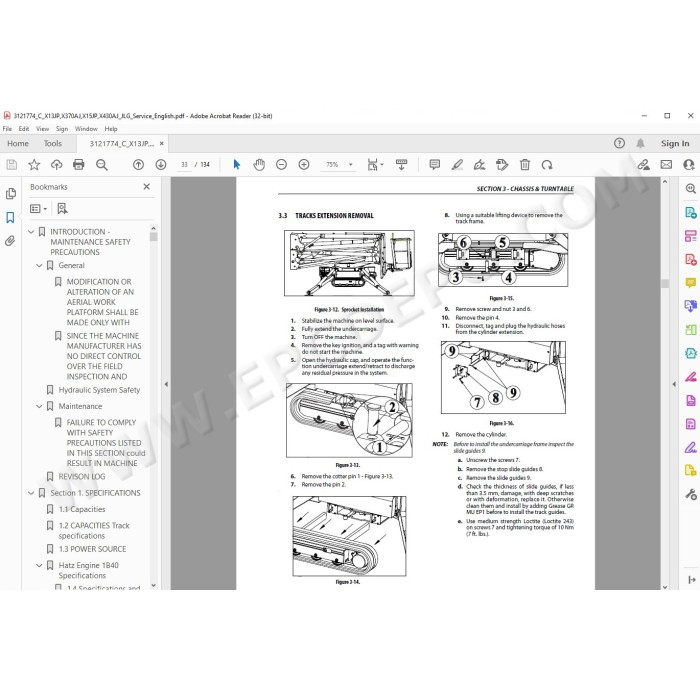Collapse Section 1. SPECIFICATIONS node

click(x=31, y=493)
